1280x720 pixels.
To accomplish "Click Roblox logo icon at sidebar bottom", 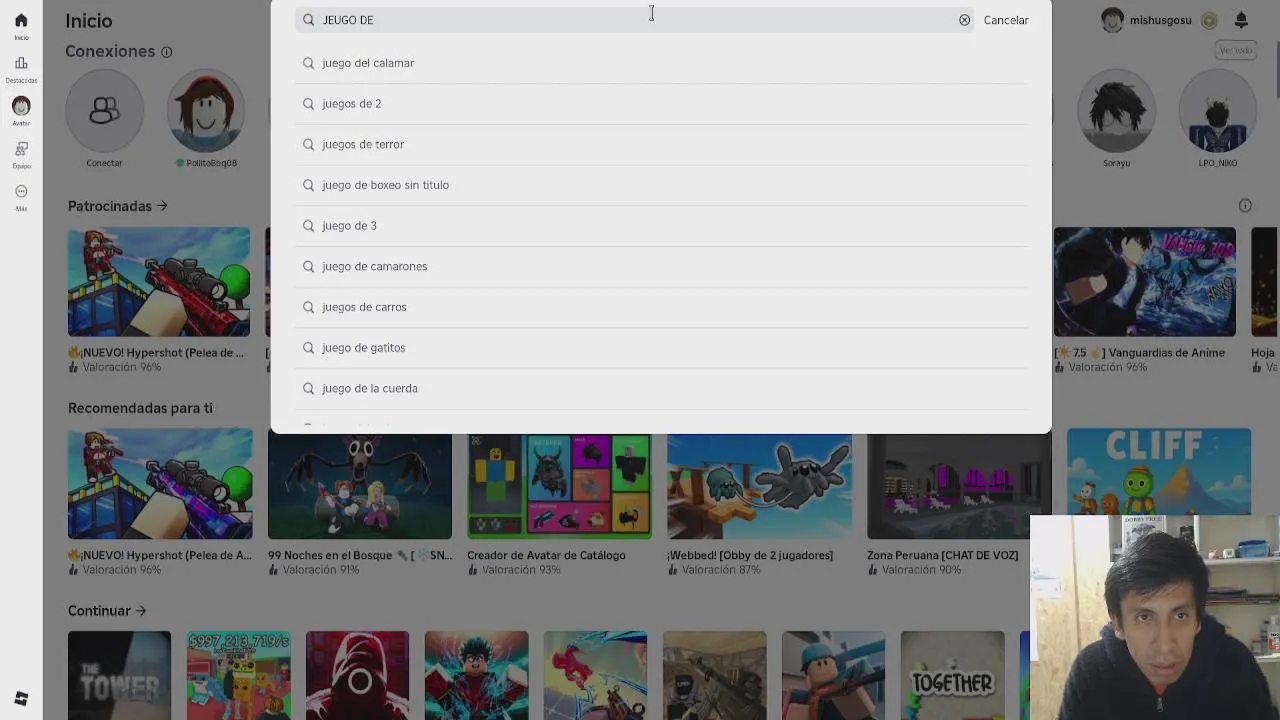I will point(21,698).
